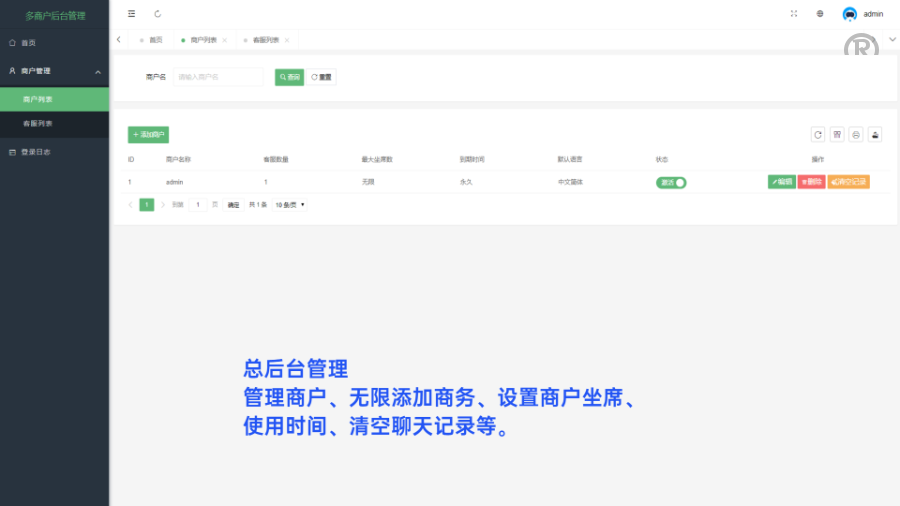Open the 10条/页 page size dropdown
900x506 pixels.
pos(290,205)
